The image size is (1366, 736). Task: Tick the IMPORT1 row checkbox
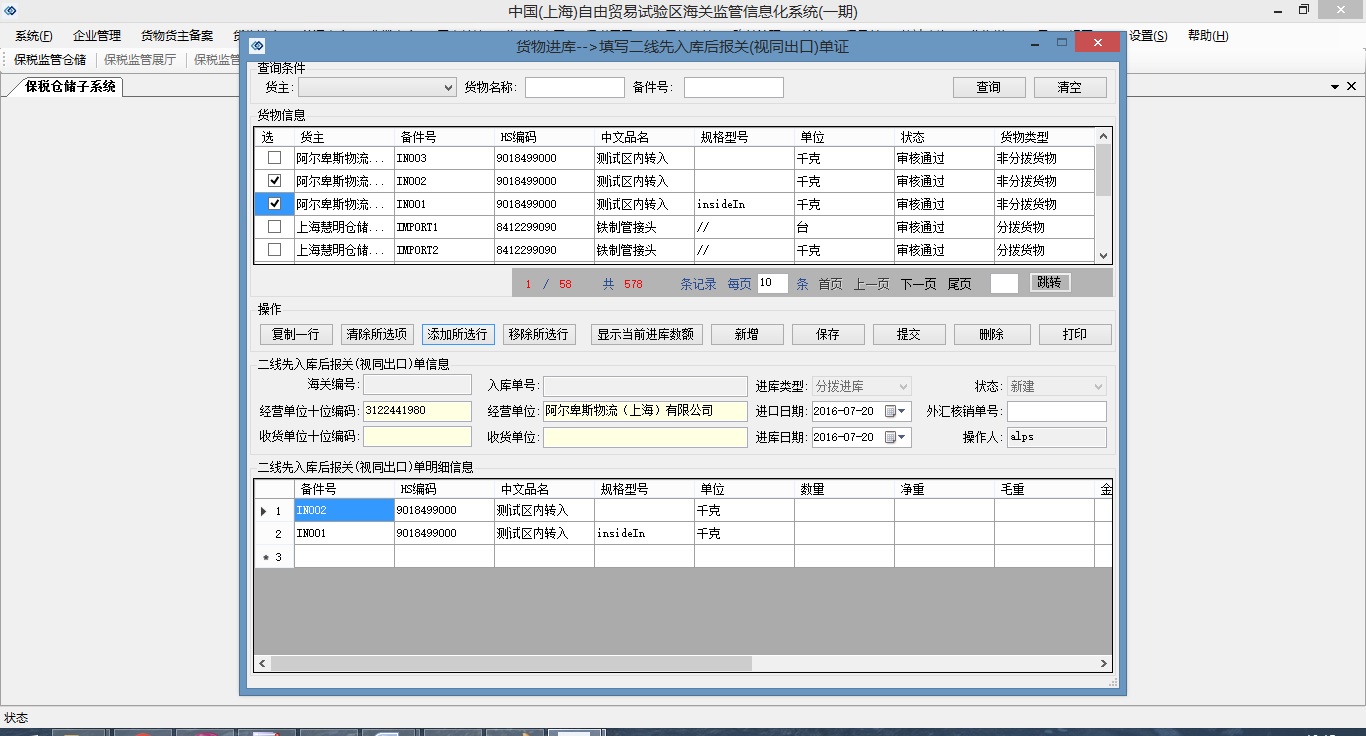pyautogui.click(x=274, y=227)
